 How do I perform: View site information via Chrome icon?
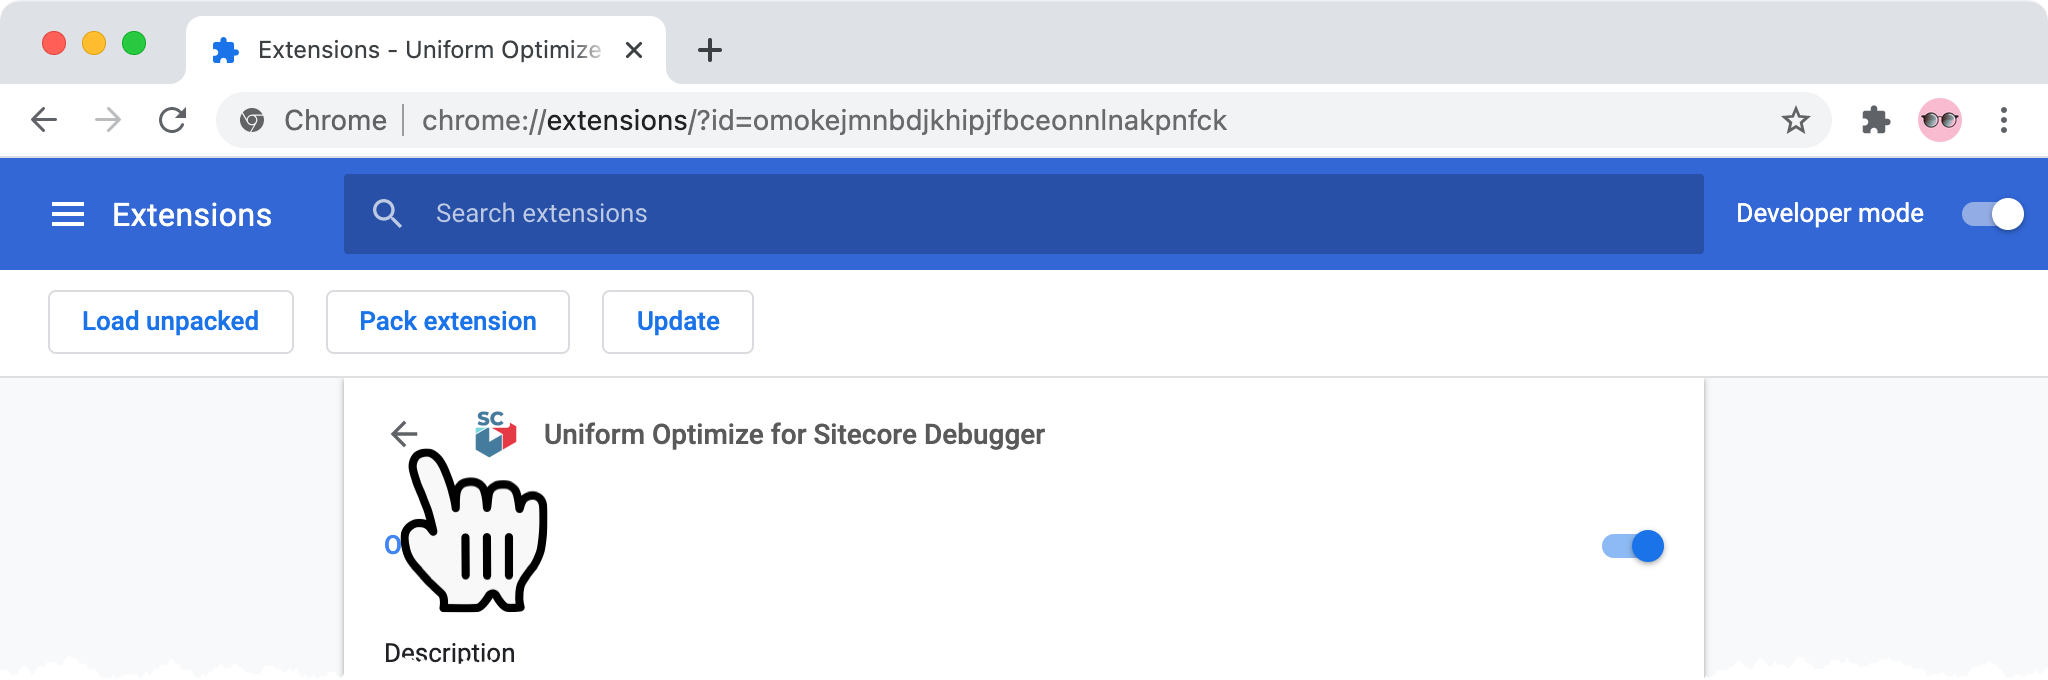(x=252, y=120)
